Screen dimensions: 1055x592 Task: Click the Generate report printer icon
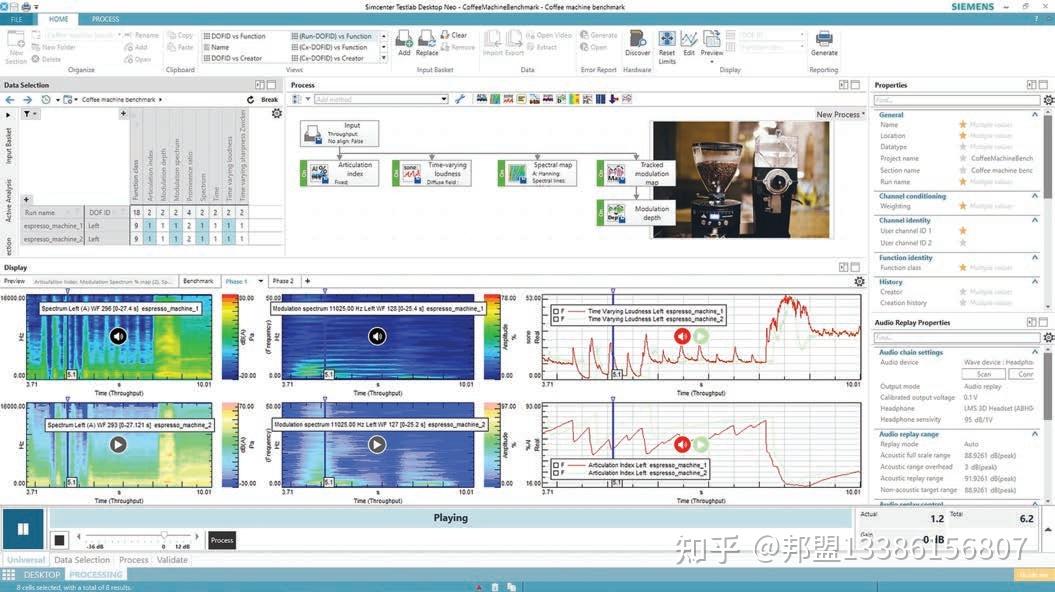point(824,41)
